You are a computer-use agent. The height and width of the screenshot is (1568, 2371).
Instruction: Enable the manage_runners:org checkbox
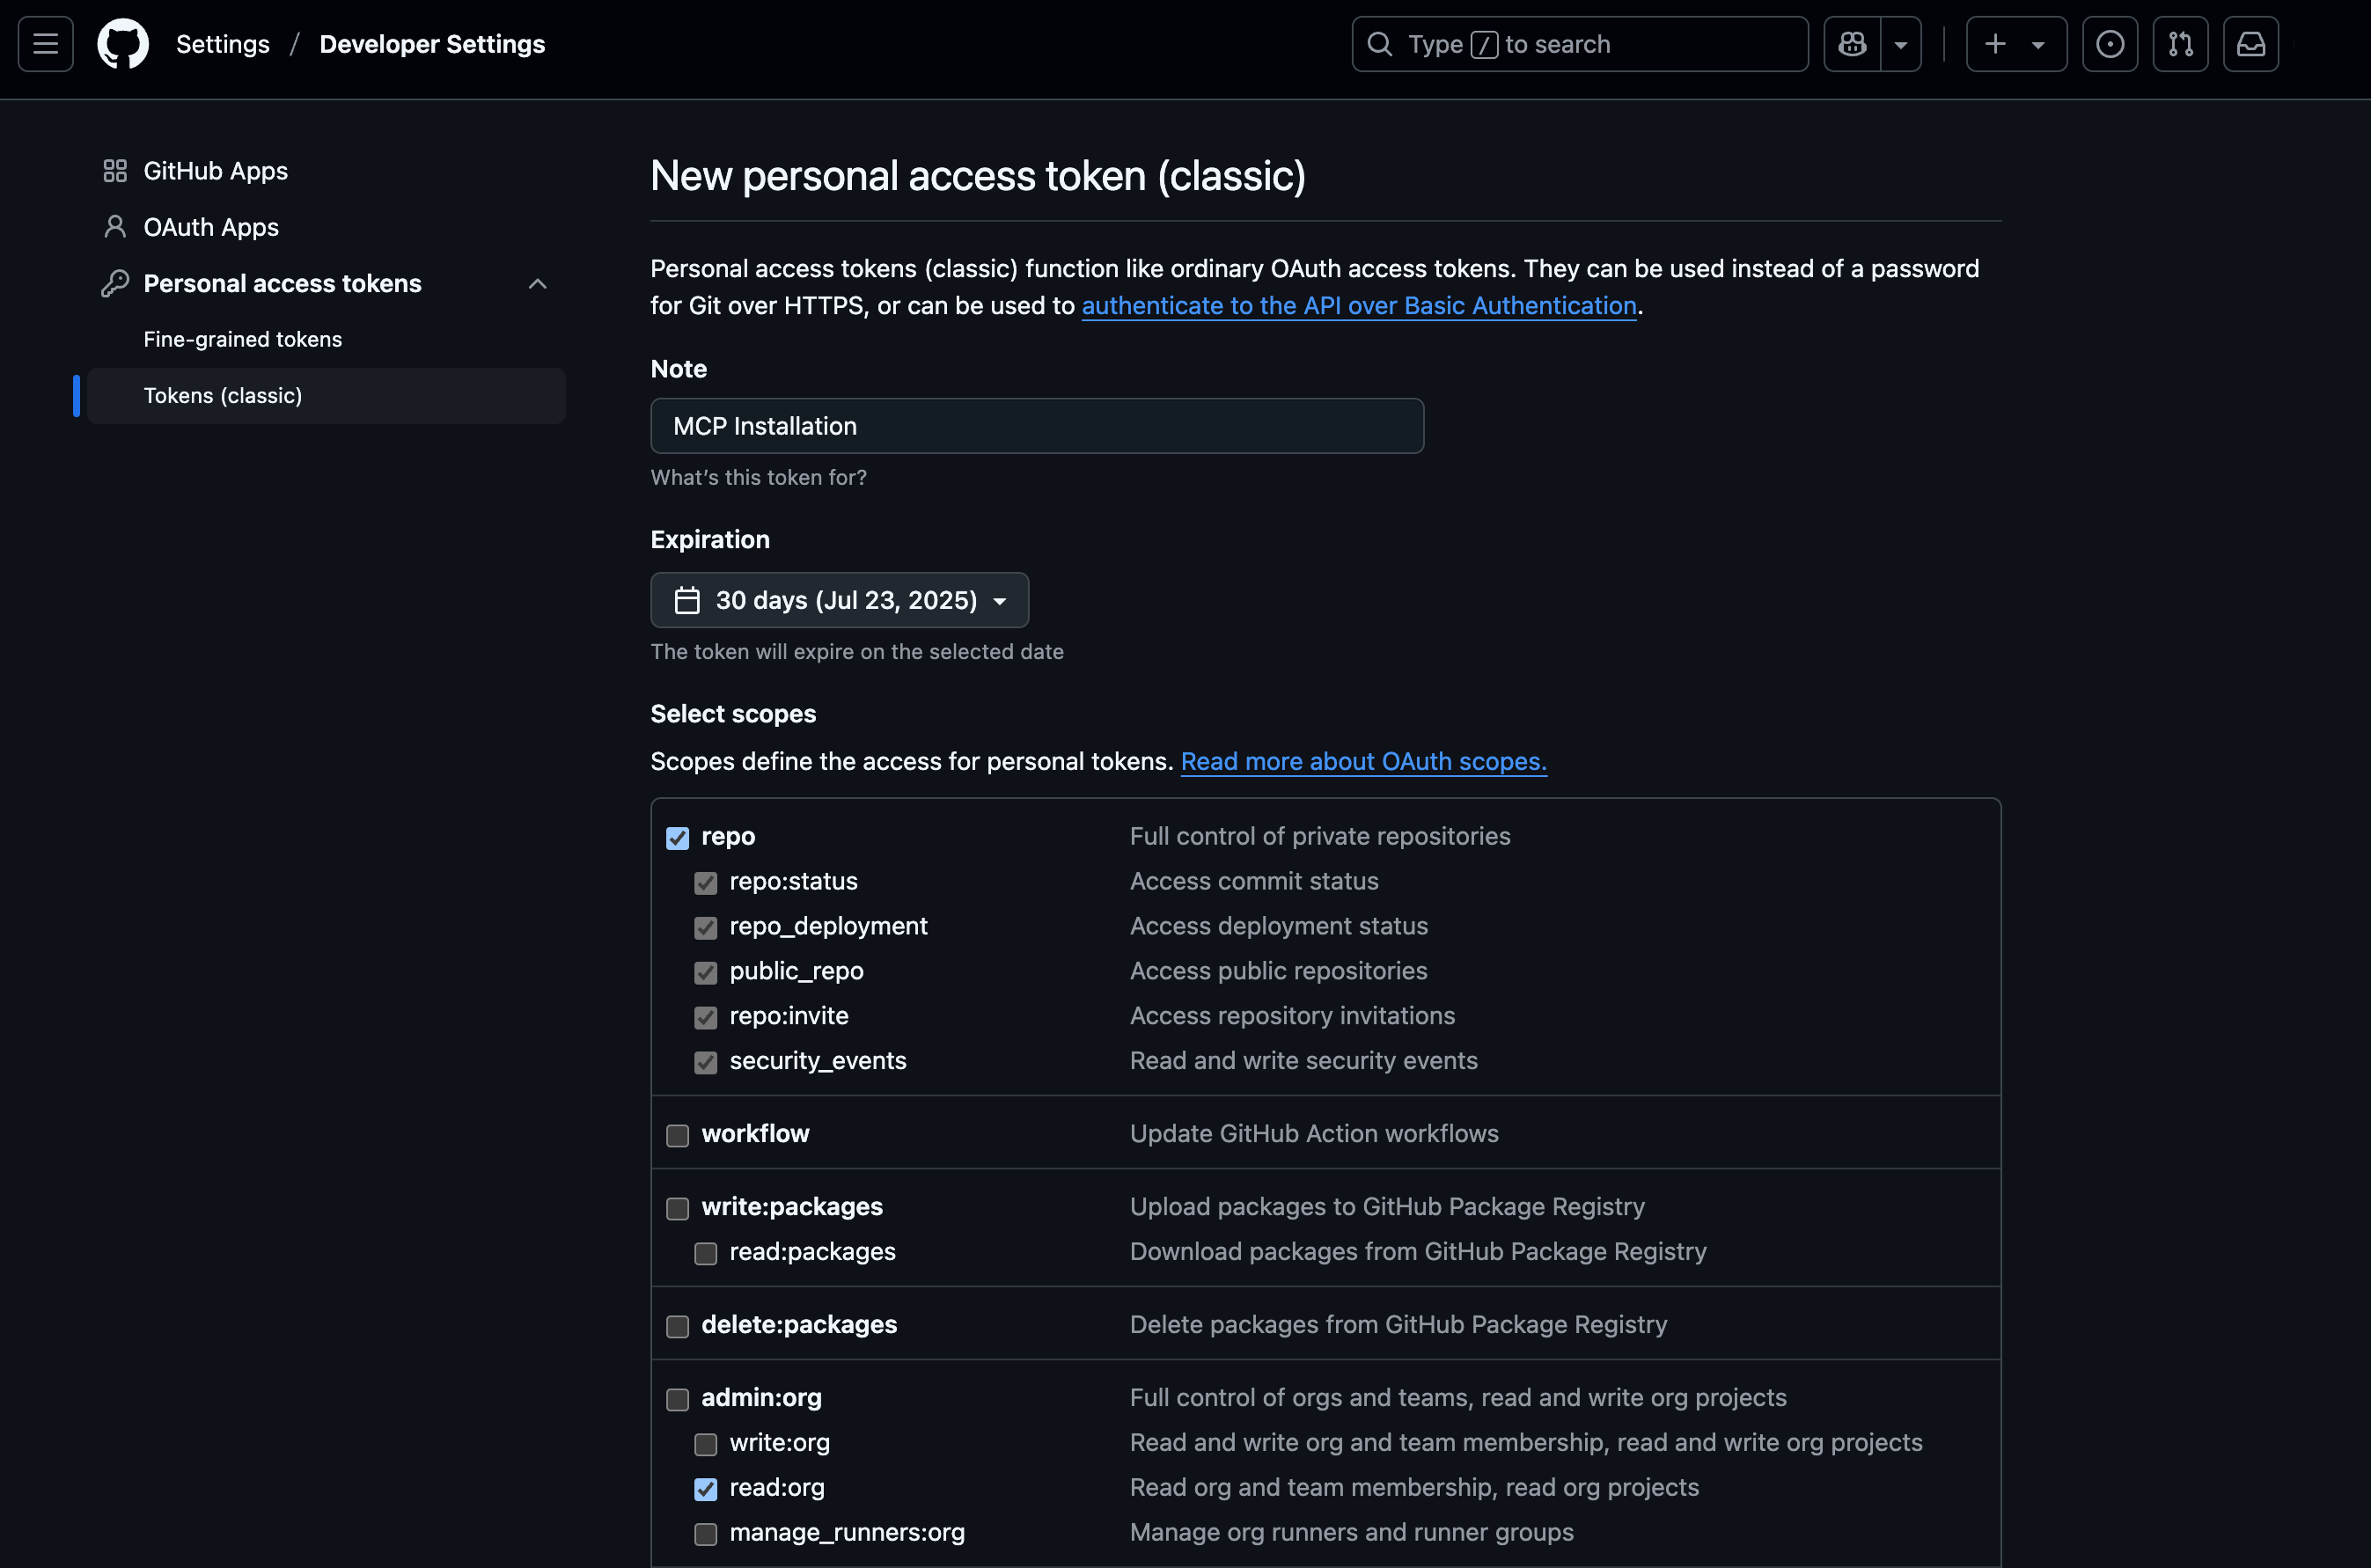point(706,1534)
